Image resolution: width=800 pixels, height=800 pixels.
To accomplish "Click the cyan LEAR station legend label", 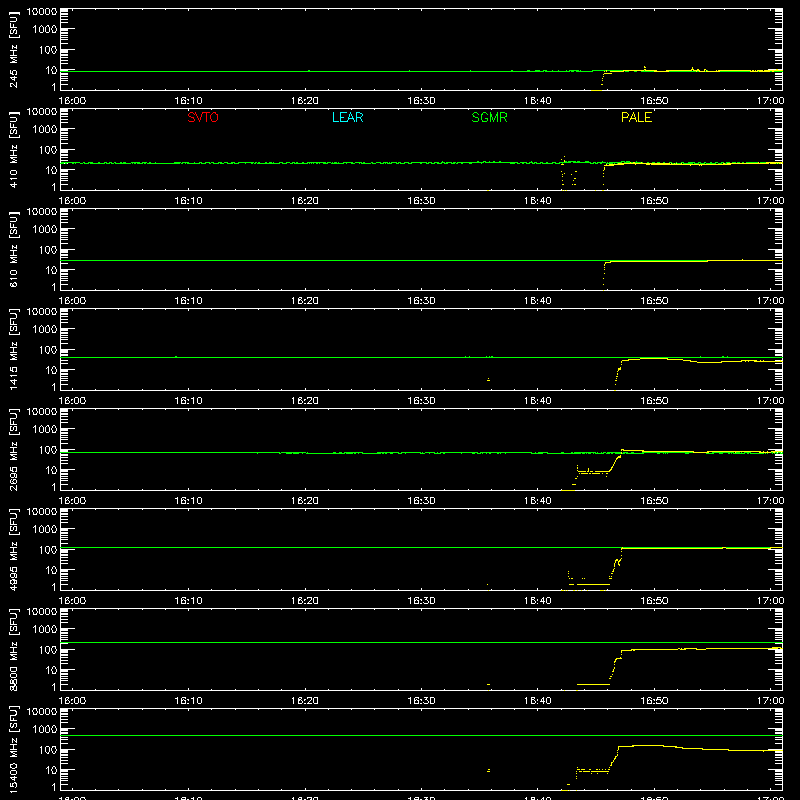I will point(347,117).
